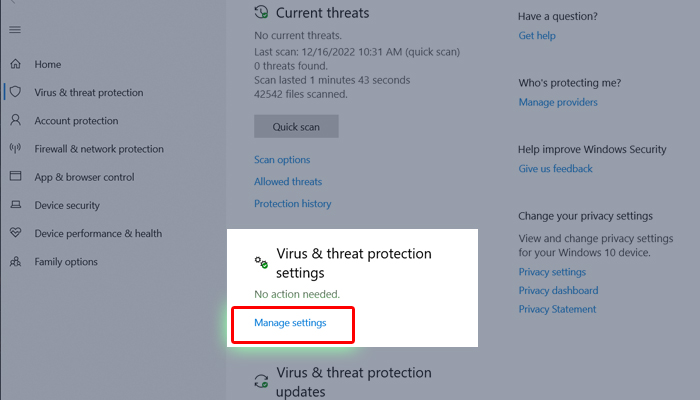700x400 pixels.
Task: Click the Family options people icon
Action: pos(15,262)
